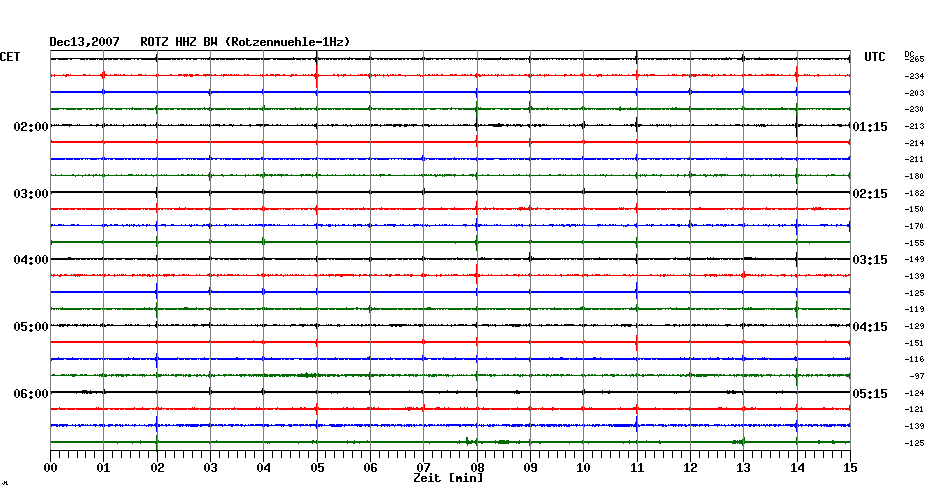Click the DC value -155
The image size is (930, 494).
coord(914,243)
